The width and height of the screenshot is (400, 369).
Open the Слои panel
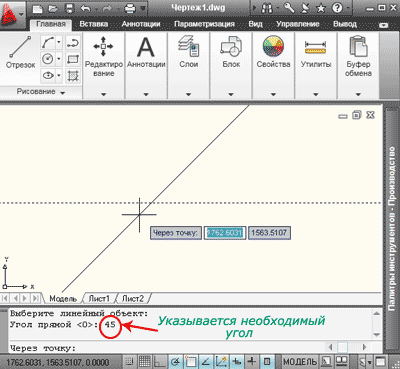pos(189,65)
